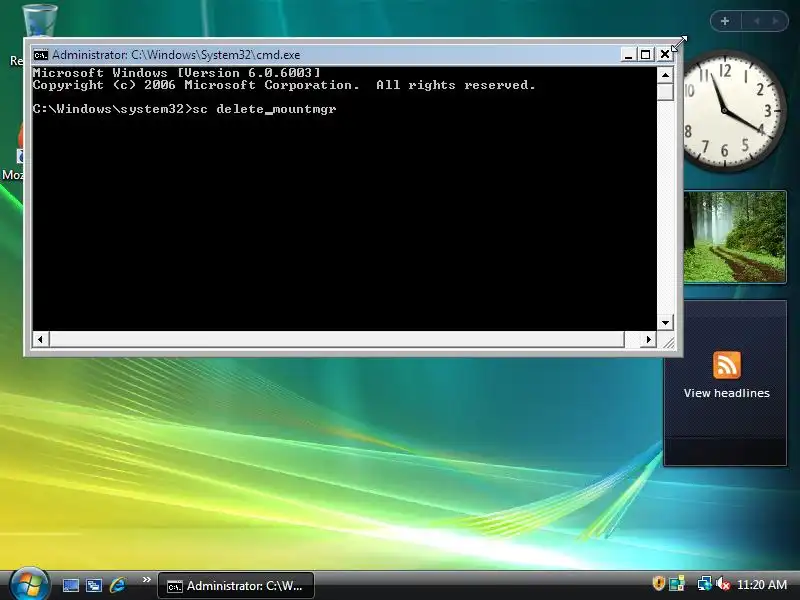This screenshot has height=600, width=800.
Task: Click the cmd horizontal scrollbar right arrow
Action: coord(648,339)
